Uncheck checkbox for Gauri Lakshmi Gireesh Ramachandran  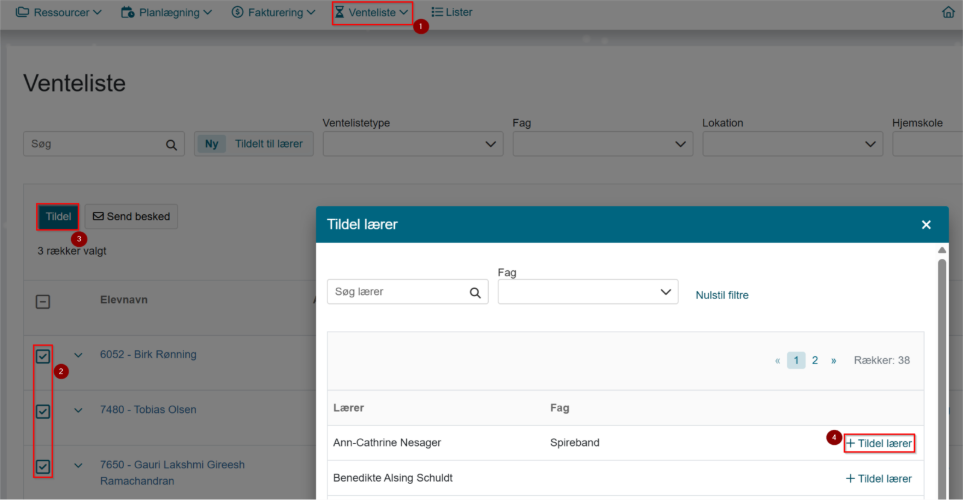tap(42, 467)
